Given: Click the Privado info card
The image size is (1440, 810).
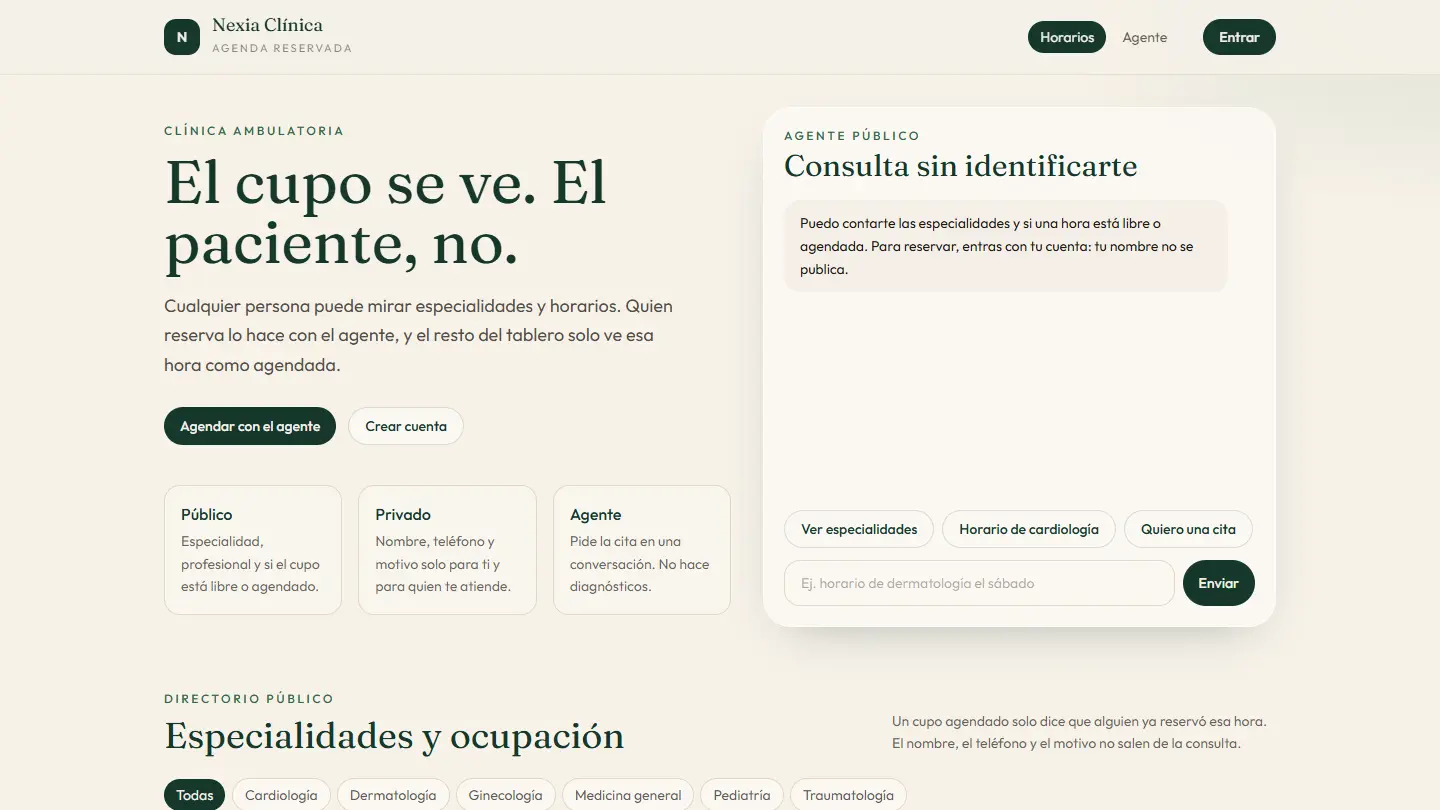Looking at the screenshot, I should pyautogui.click(x=447, y=550).
